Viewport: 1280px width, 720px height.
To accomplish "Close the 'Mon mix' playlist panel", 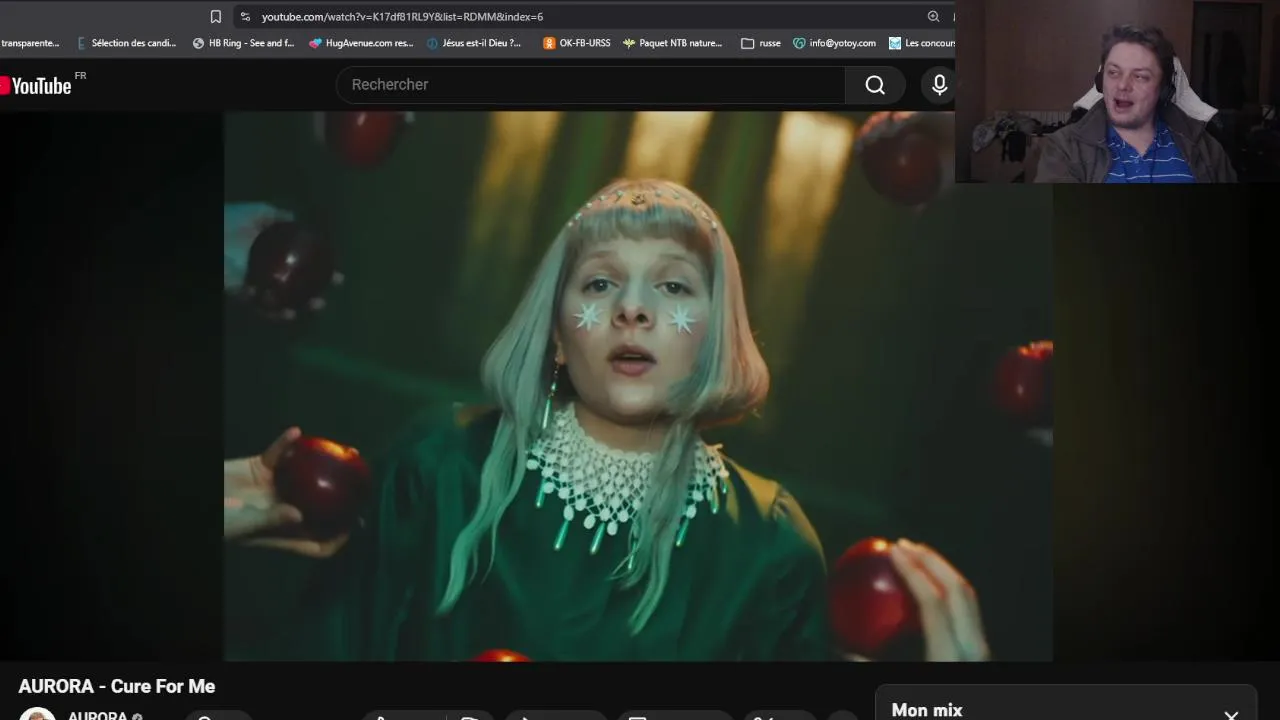I will pos(1231,714).
